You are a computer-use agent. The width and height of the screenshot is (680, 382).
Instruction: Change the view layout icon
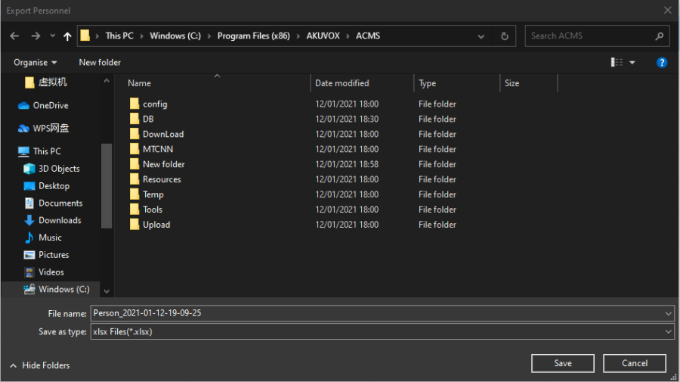pyautogui.click(x=617, y=62)
